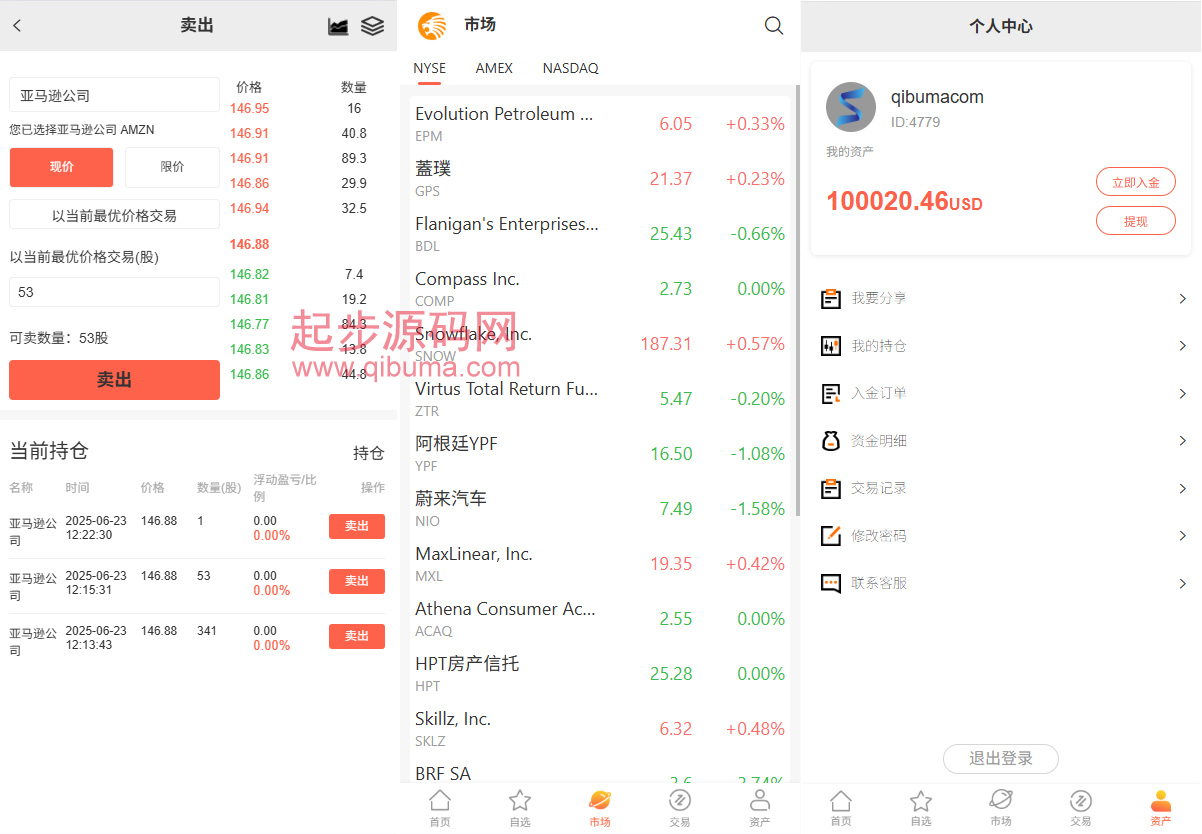The image size is (1202, 834).
Task: Open 资产 in the market screen's bottom bar
Action: coord(760,808)
